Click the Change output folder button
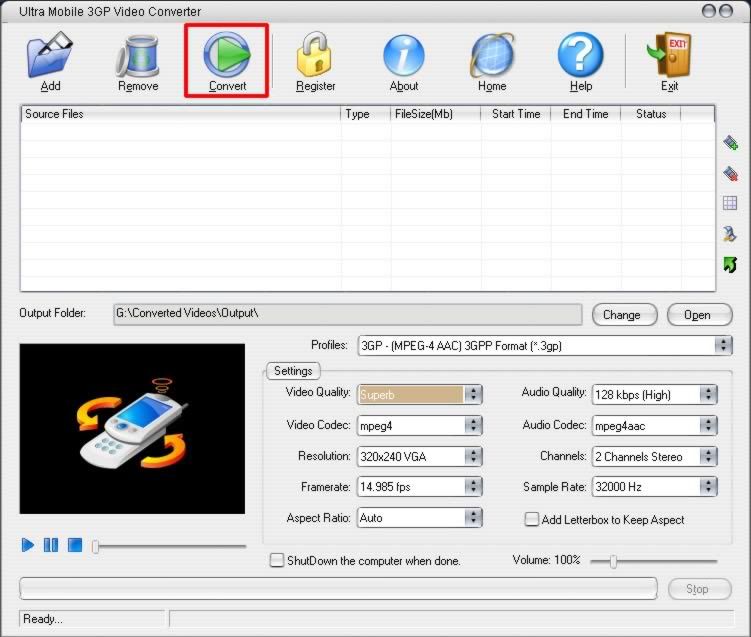Viewport: 751px width, 637px height. [625, 315]
